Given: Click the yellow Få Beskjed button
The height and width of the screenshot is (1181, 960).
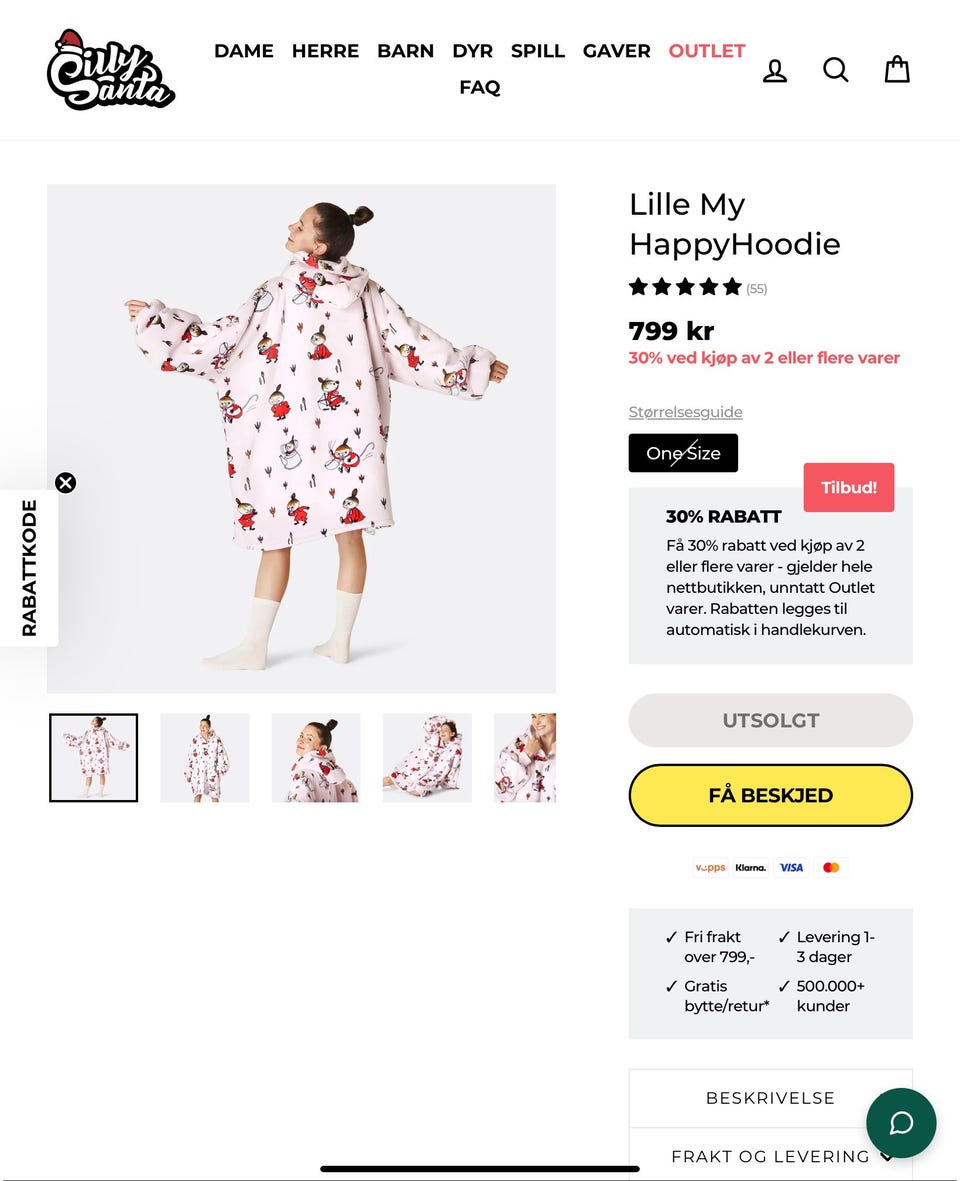Looking at the screenshot, I should click(770, 795).
